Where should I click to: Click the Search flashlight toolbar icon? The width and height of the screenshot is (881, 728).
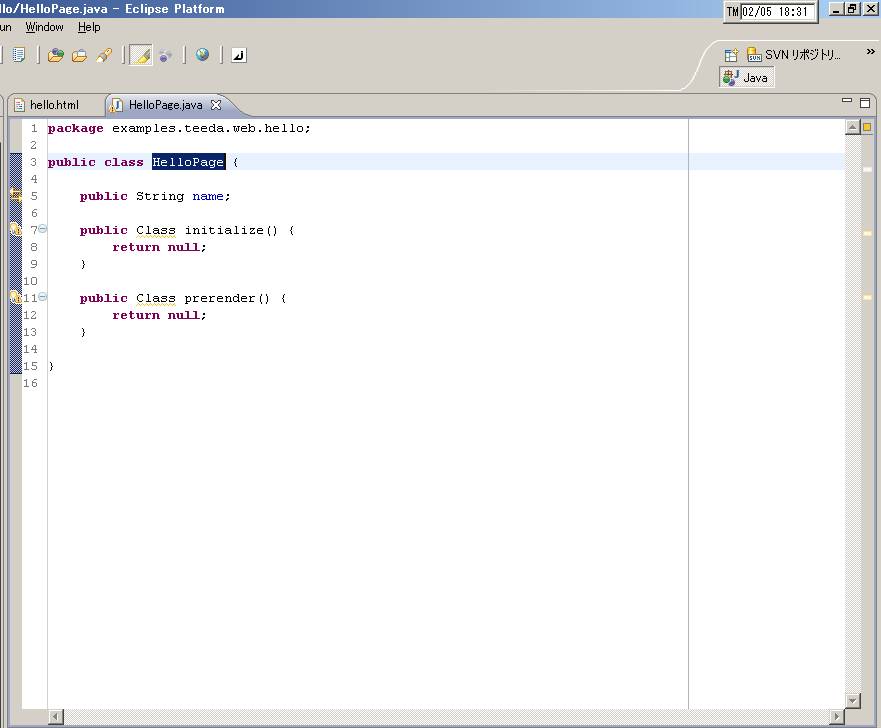pos(103,56)
